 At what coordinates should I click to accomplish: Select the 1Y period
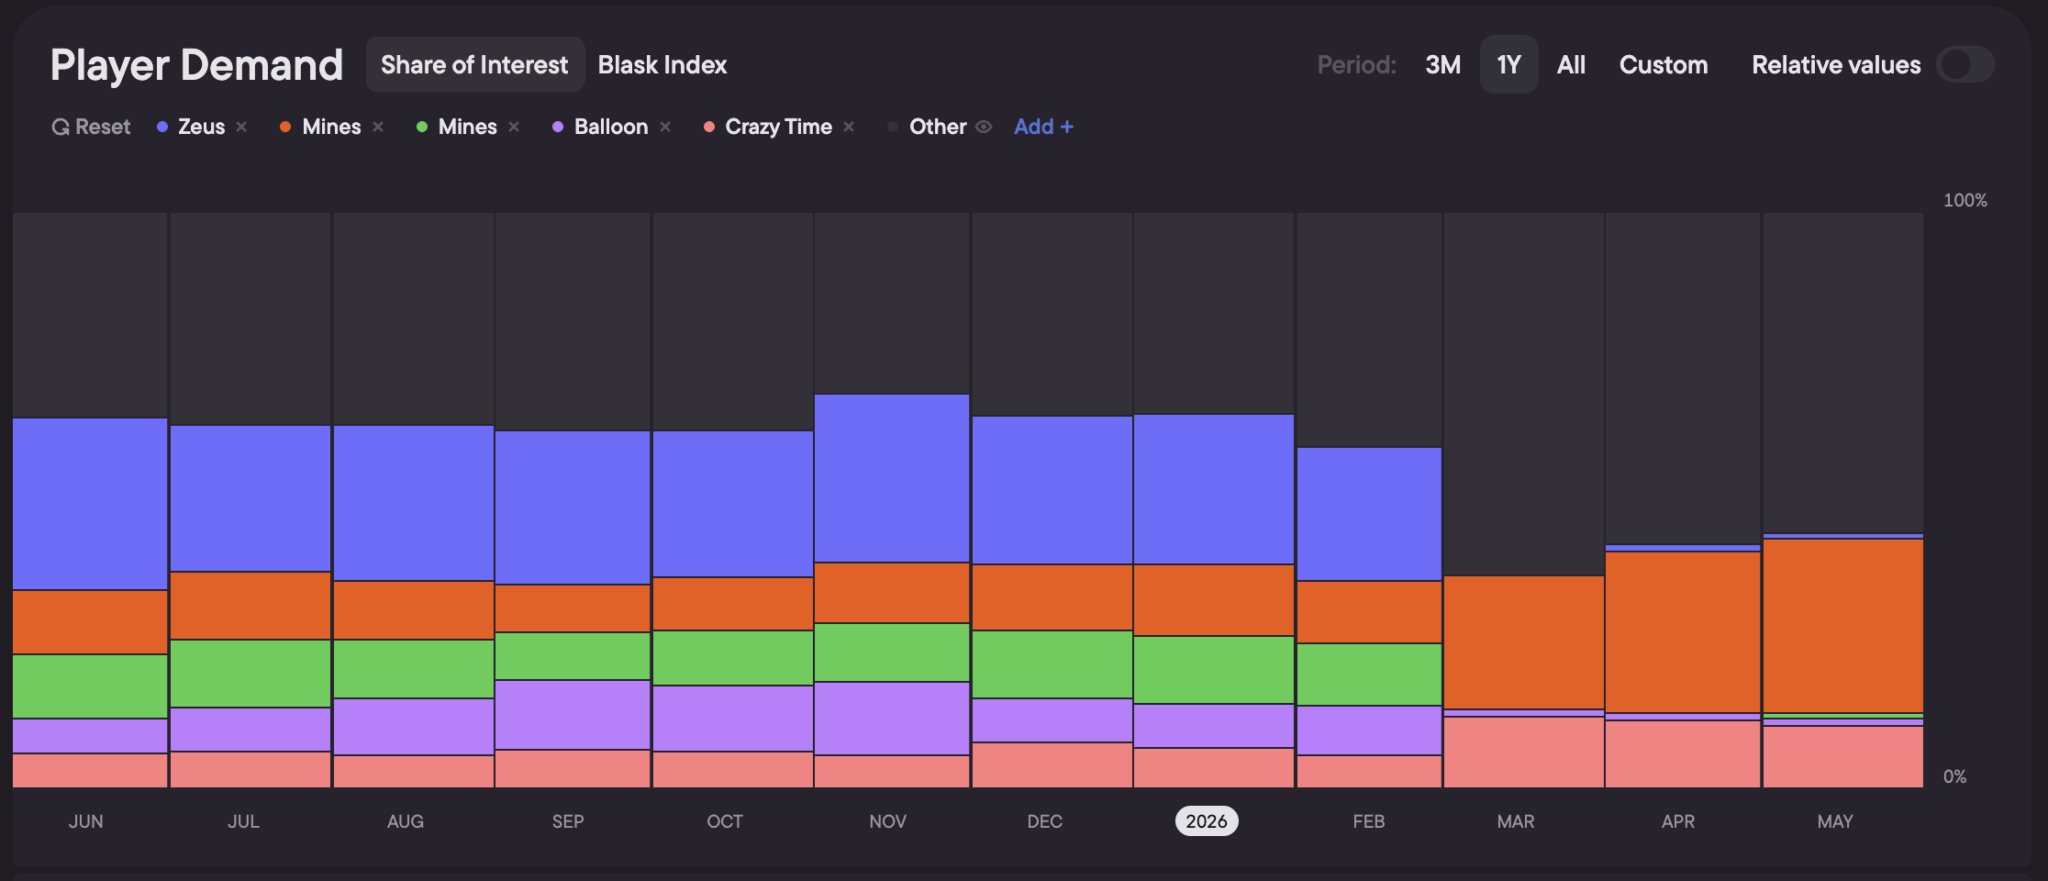point(1509,65)
